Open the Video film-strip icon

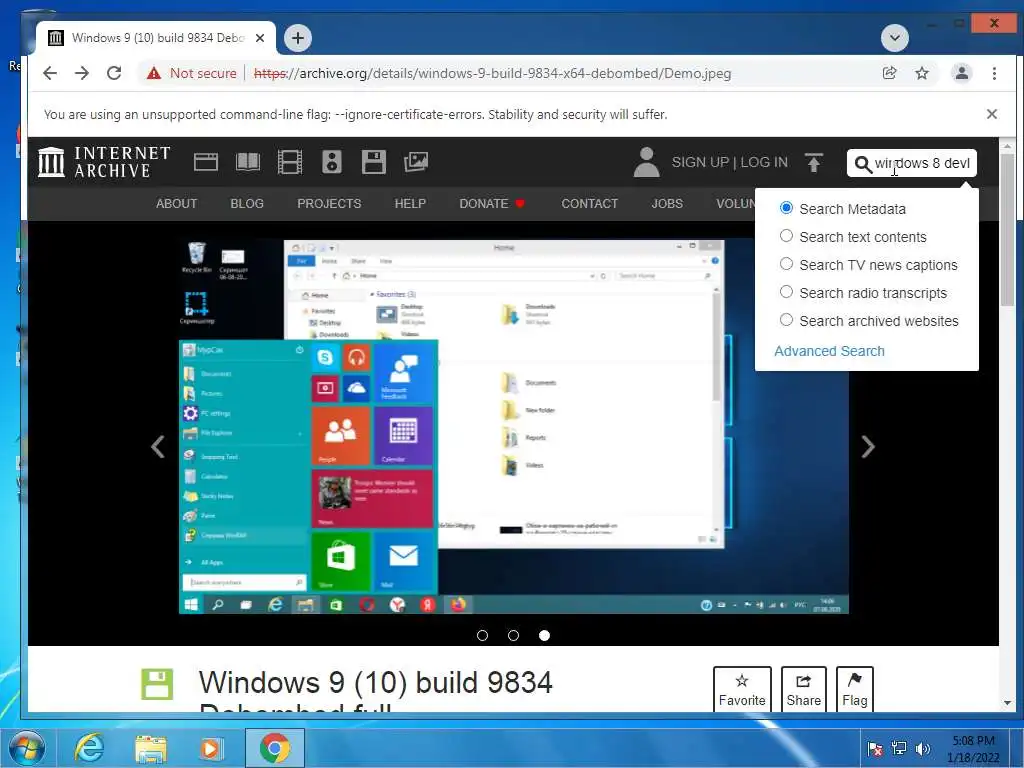point(289,162)
